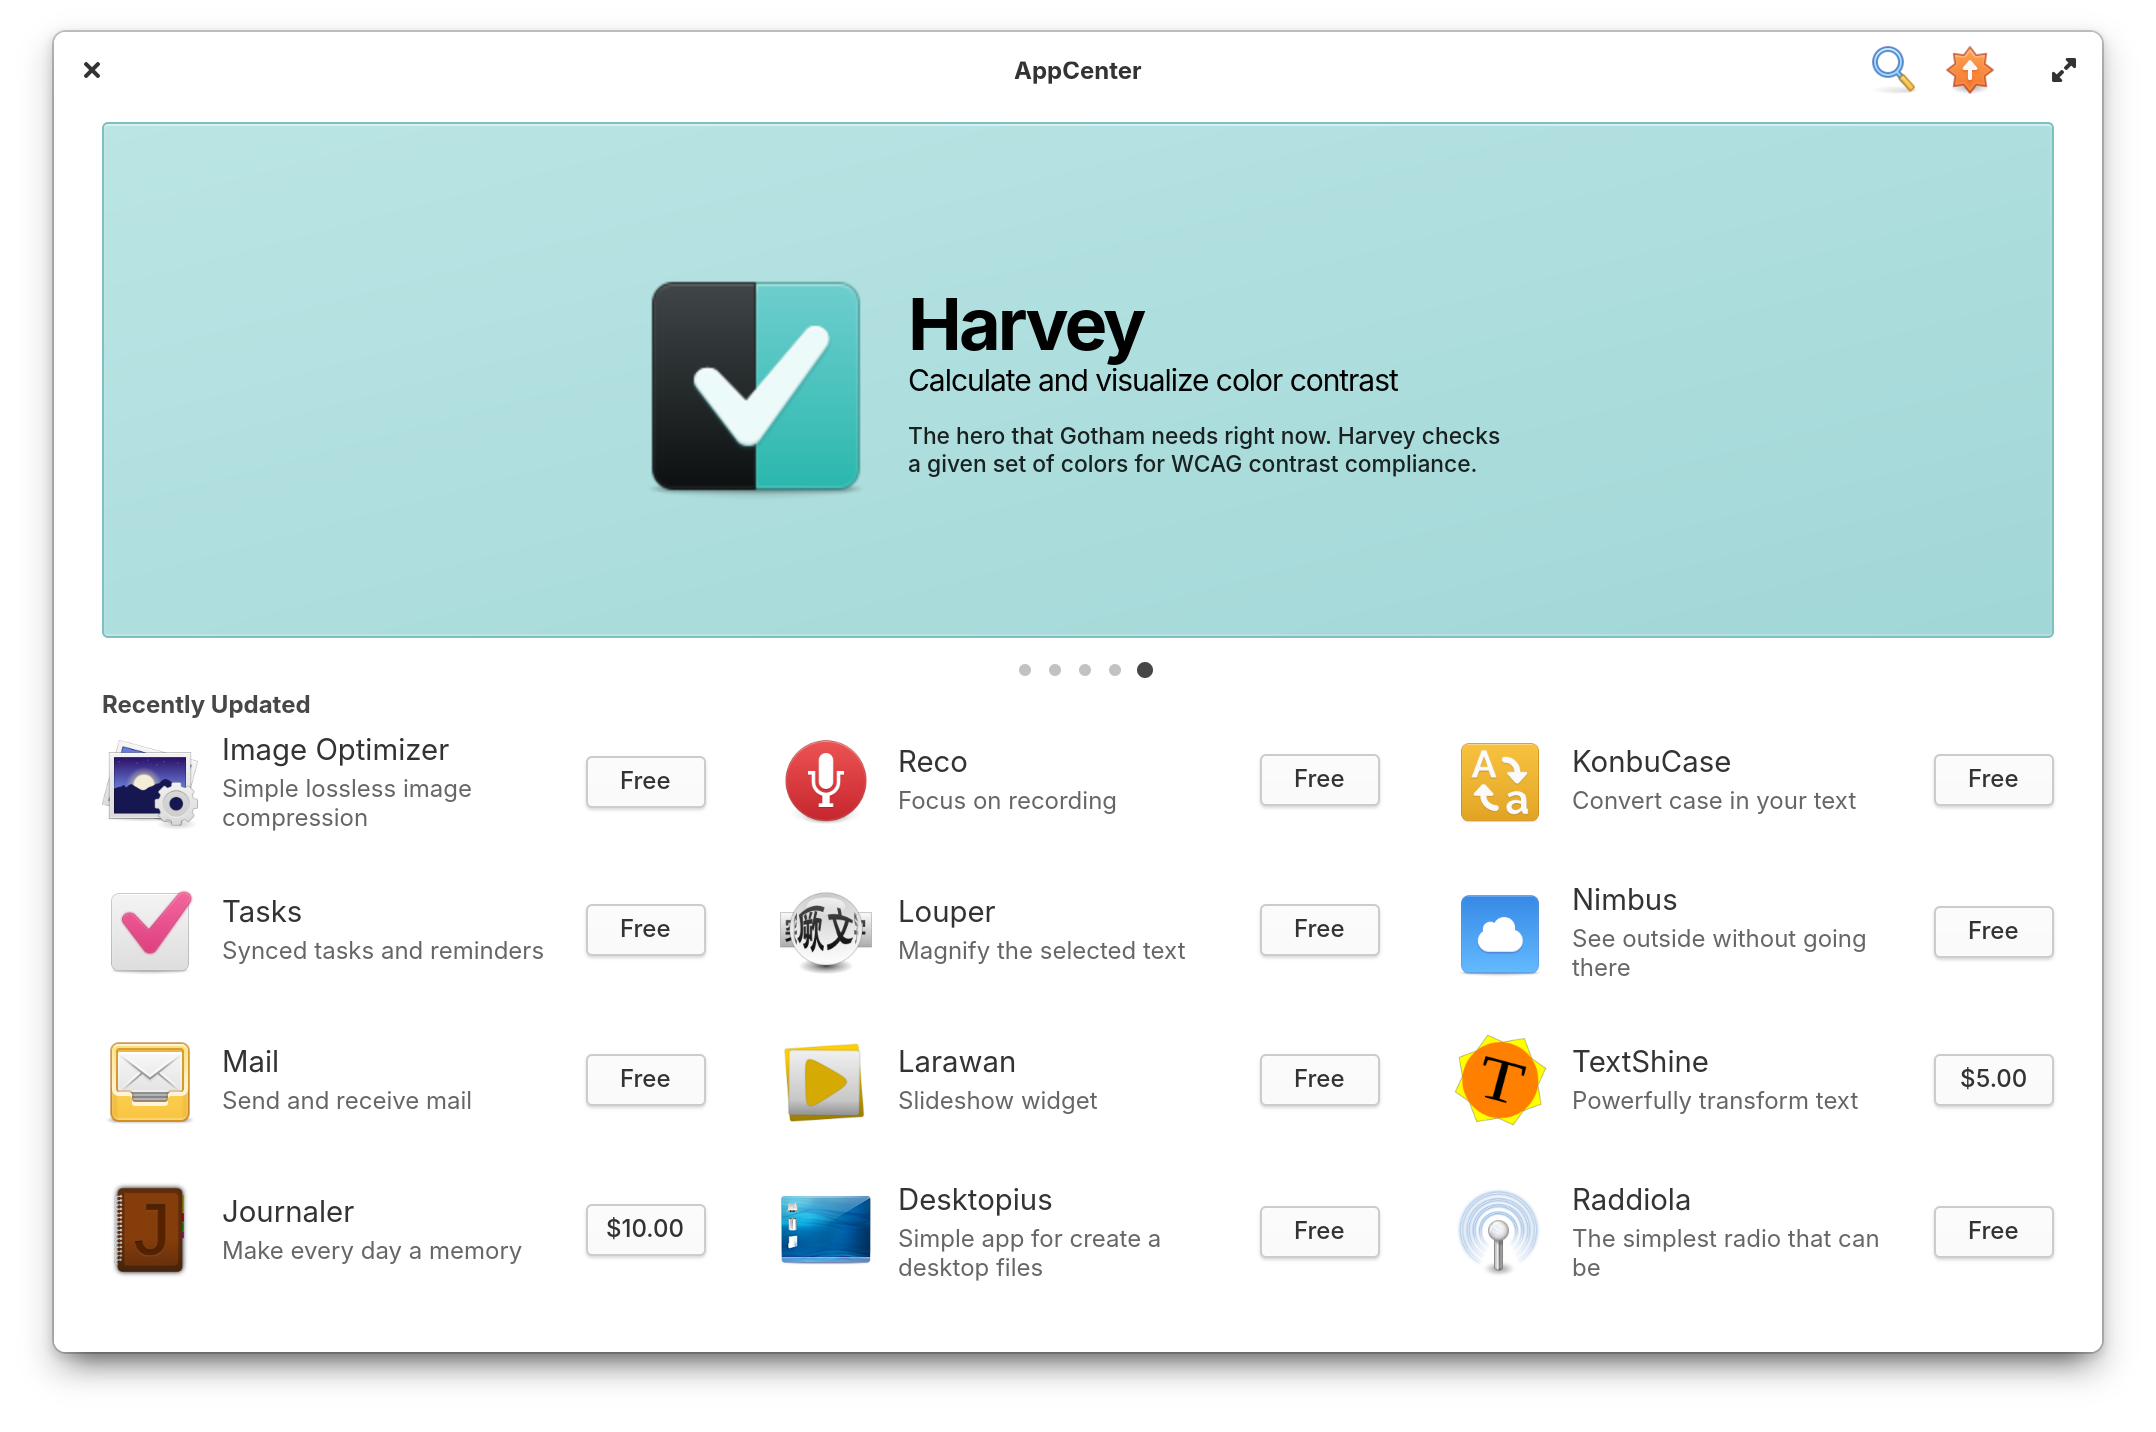Screen dimensions: 2156x1432
Task: Click the KonbuCase app icon
Action: (1501, 778)
